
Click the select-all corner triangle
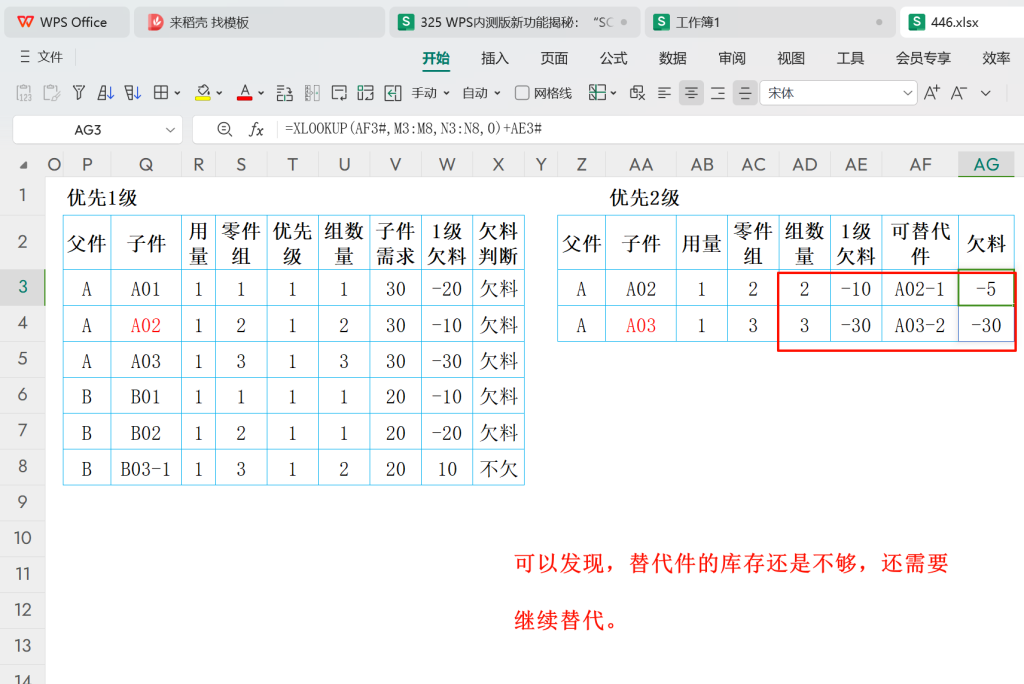pyautogui.click(x=24, y=165)
